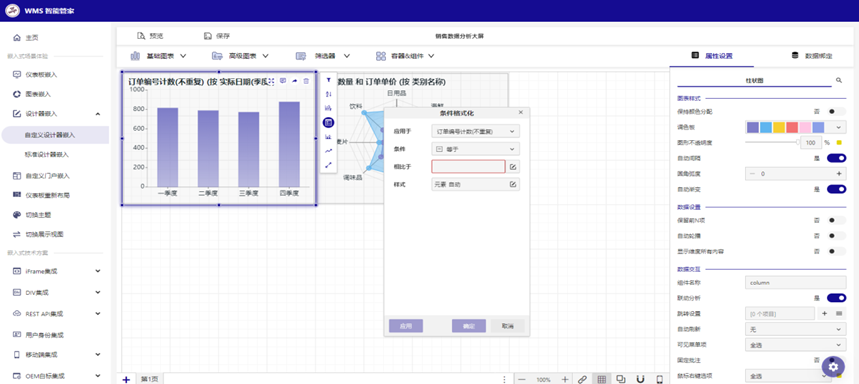Image resolution: width=859 pixels, height=384 pixels.
Task: Open the 自动刷新 dropdown
Action: tap(795, 329)
